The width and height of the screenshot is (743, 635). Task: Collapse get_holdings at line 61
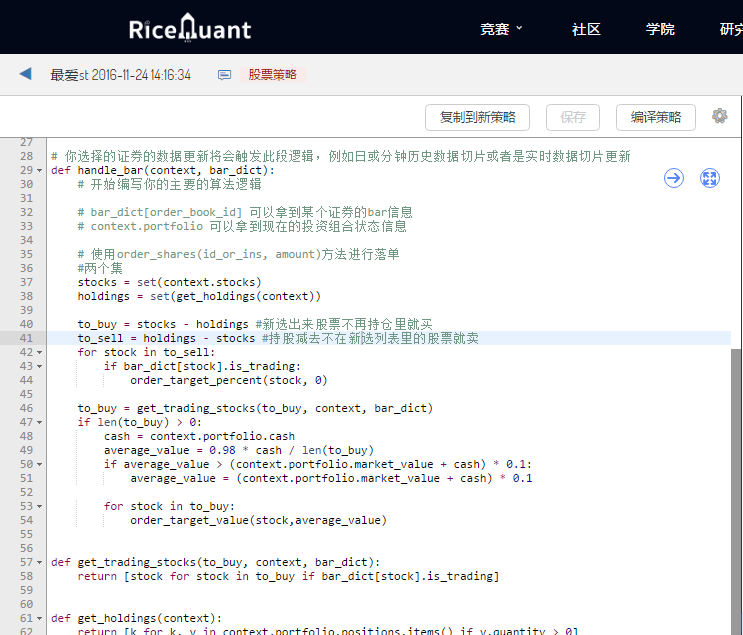pyautogui.click(x=39, y=618)
